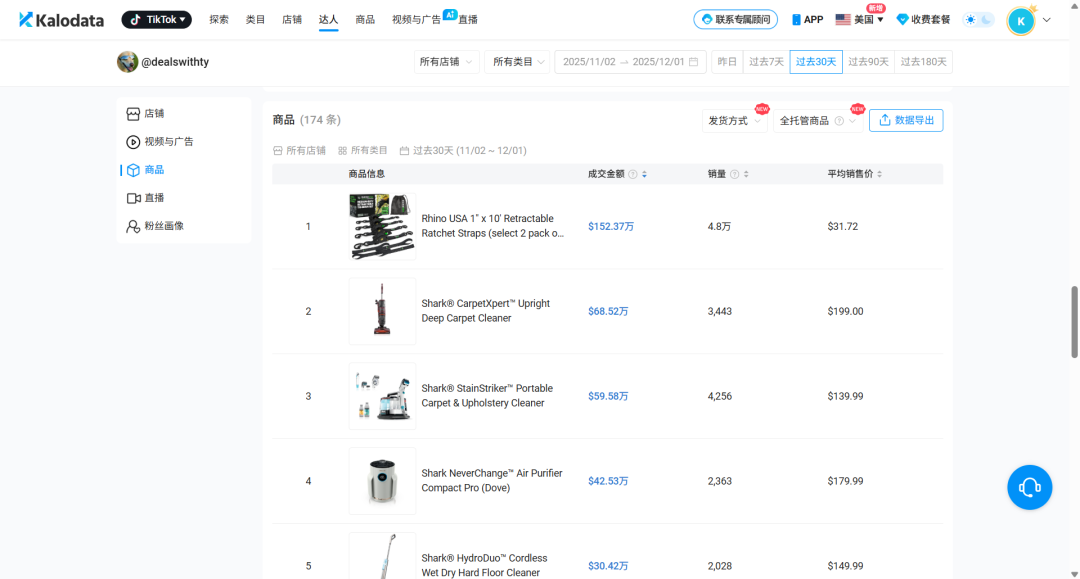Click the APP icon in the top bar
This screenshot has width=1080, height=579.
pyautogui.click(x=795, y=18)
